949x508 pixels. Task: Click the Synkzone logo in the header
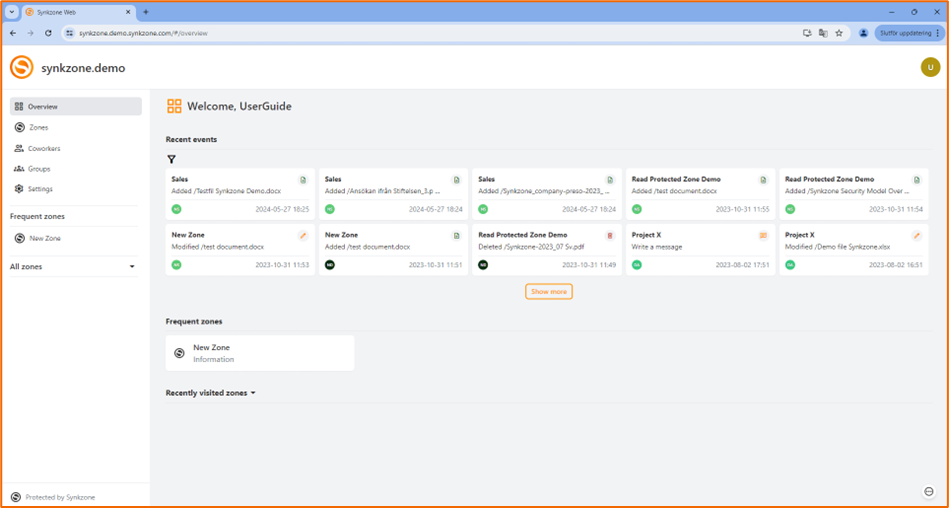pos(22,68)
